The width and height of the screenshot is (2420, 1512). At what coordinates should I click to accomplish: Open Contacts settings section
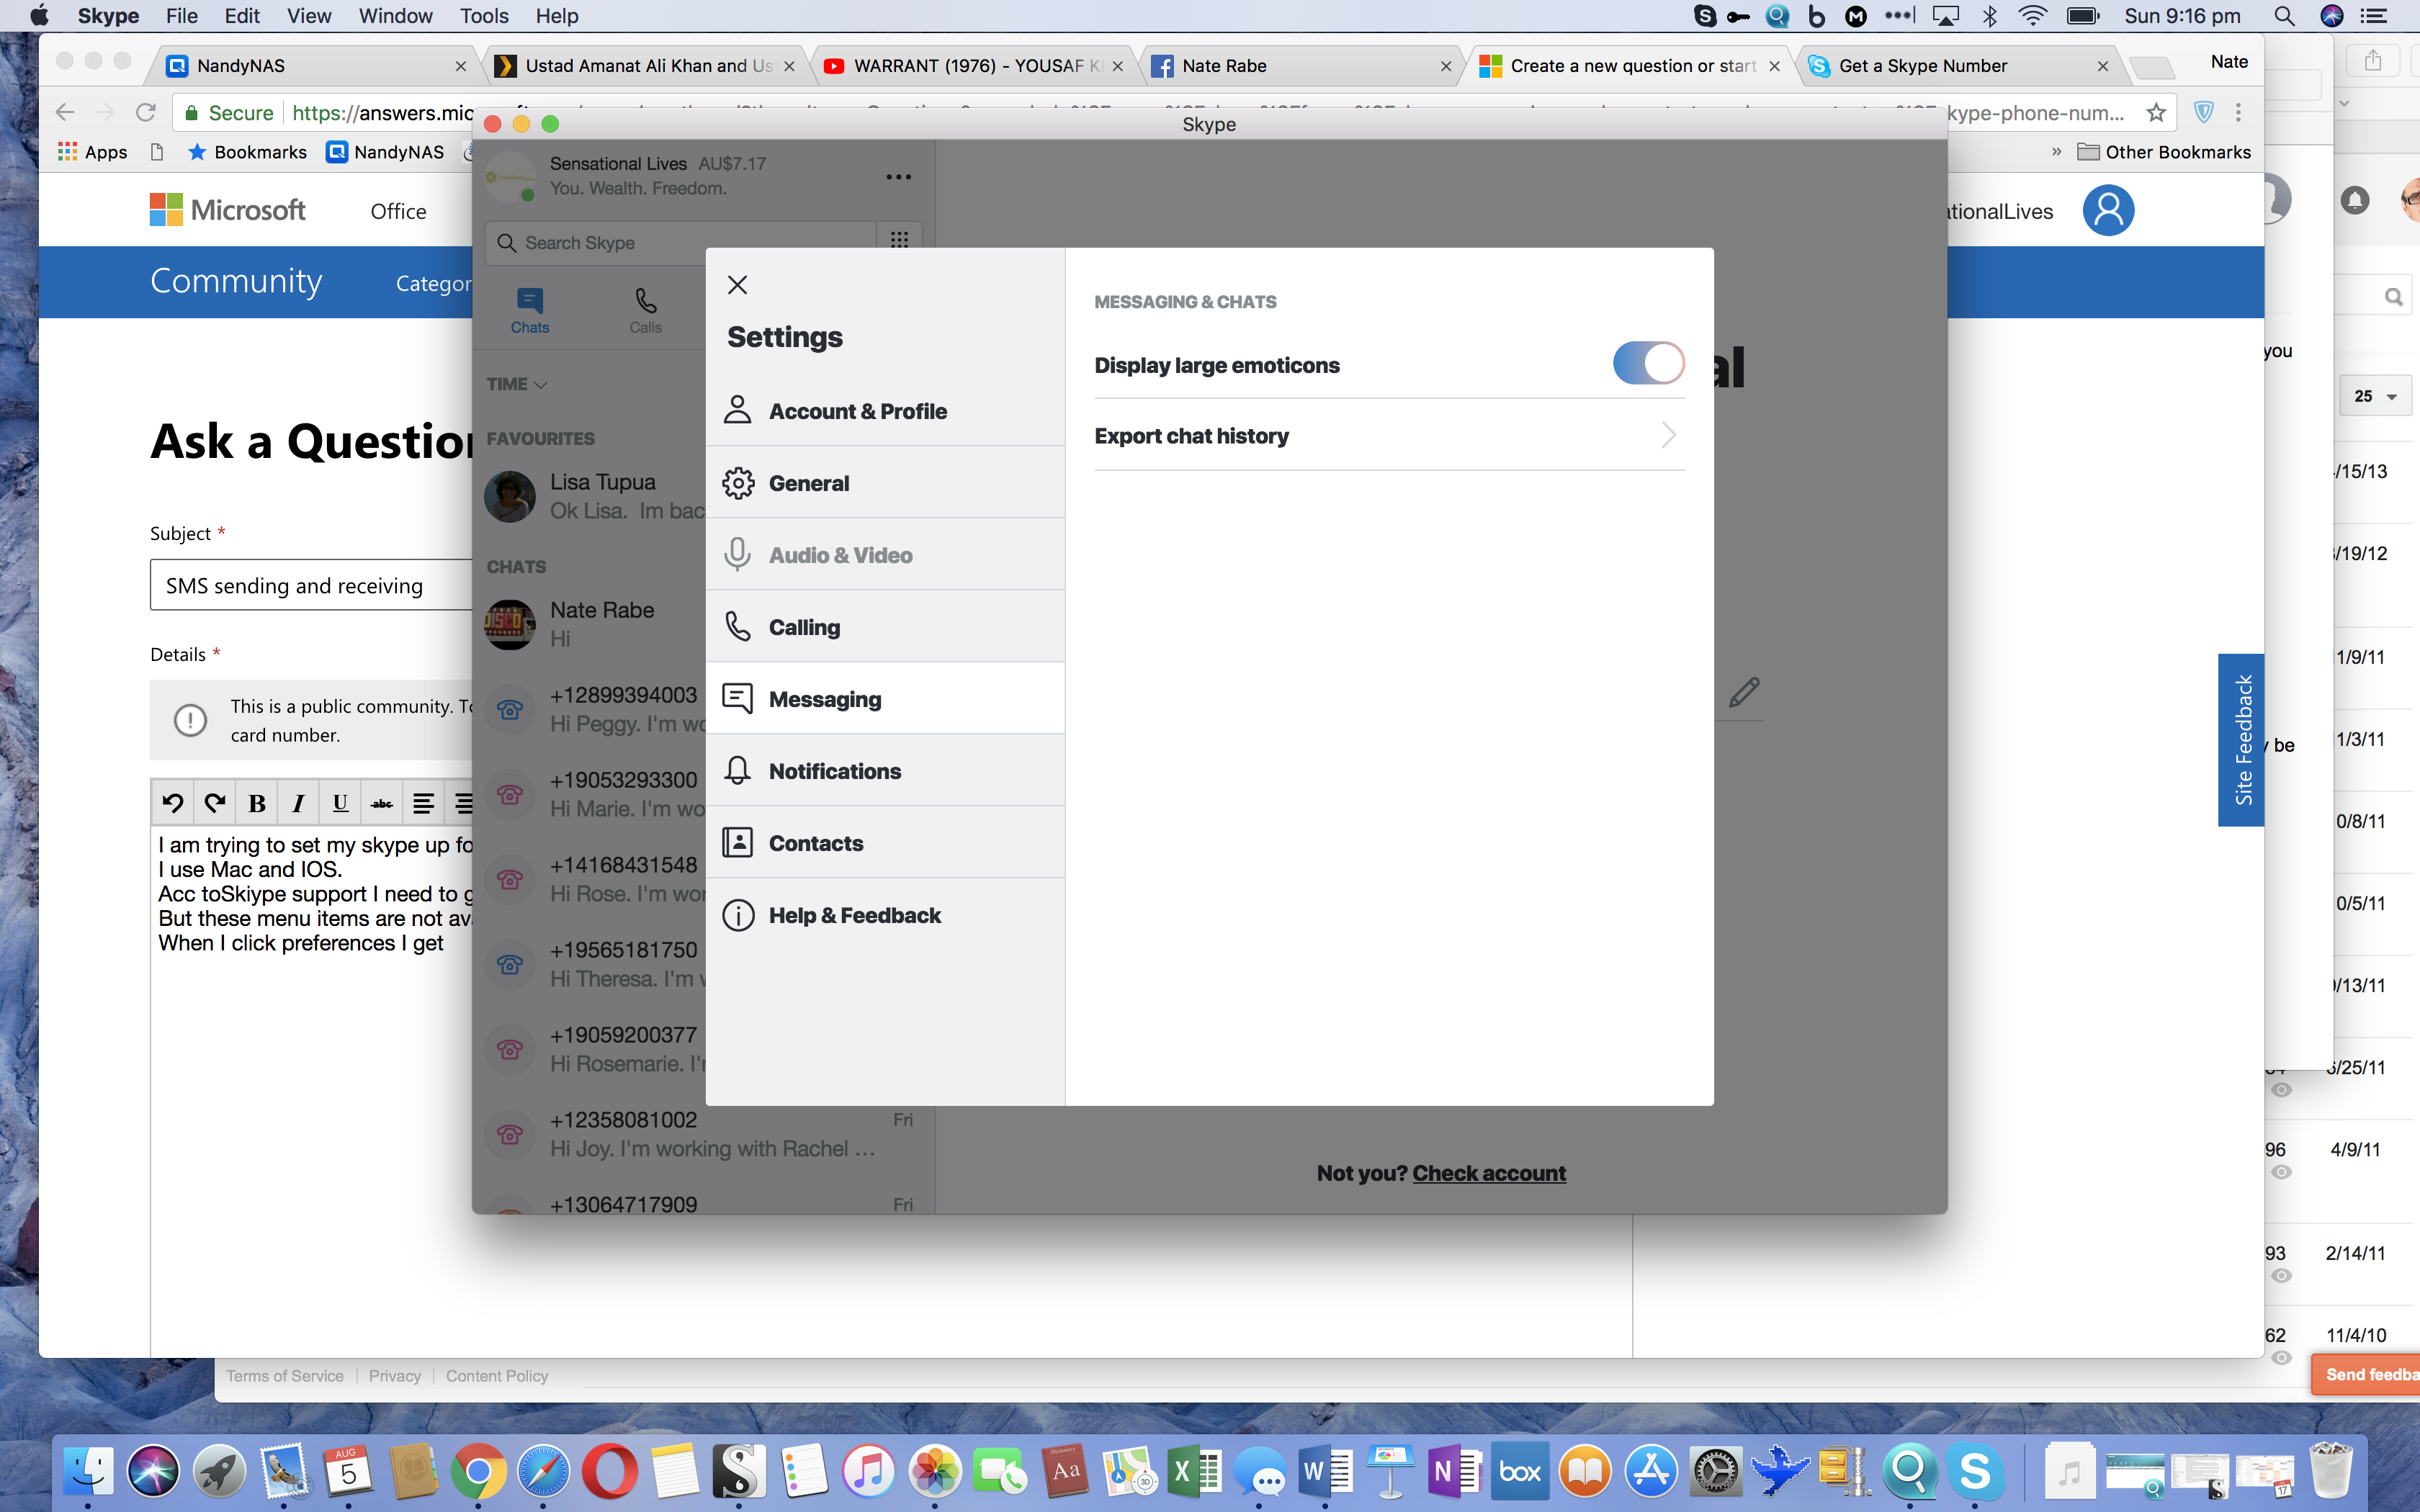click(885, 843)
